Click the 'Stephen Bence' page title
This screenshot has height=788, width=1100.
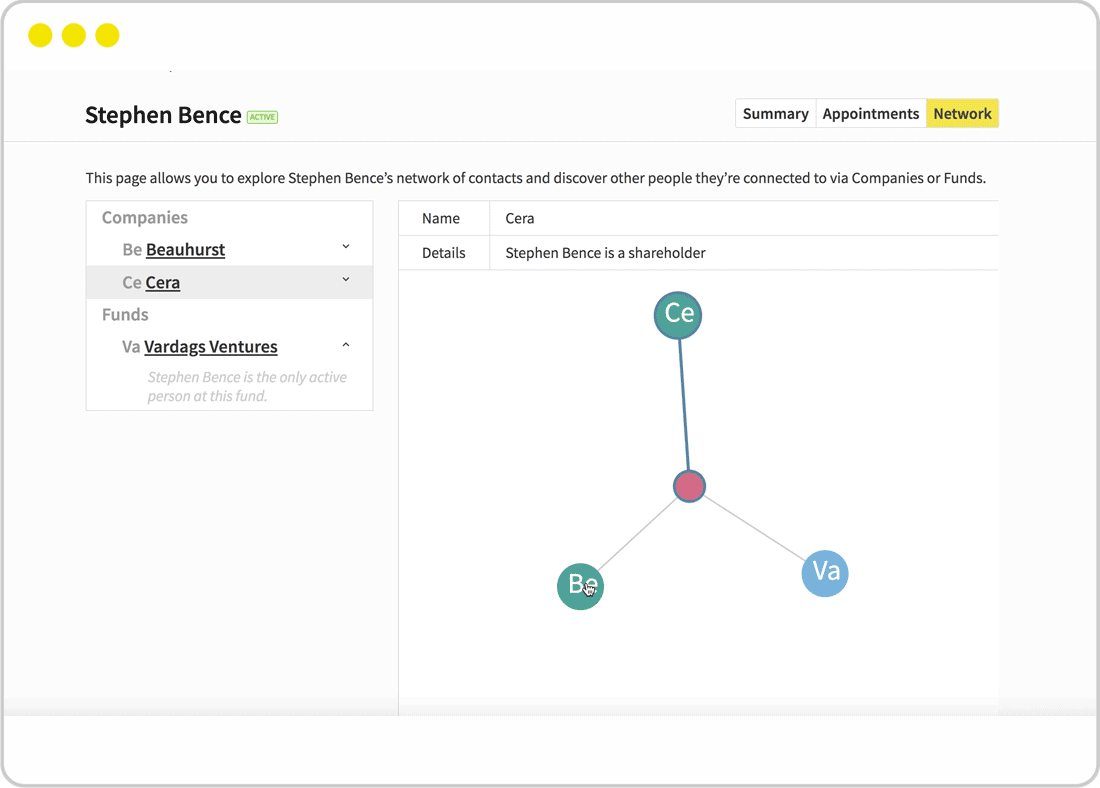click(x=163, y=115)
